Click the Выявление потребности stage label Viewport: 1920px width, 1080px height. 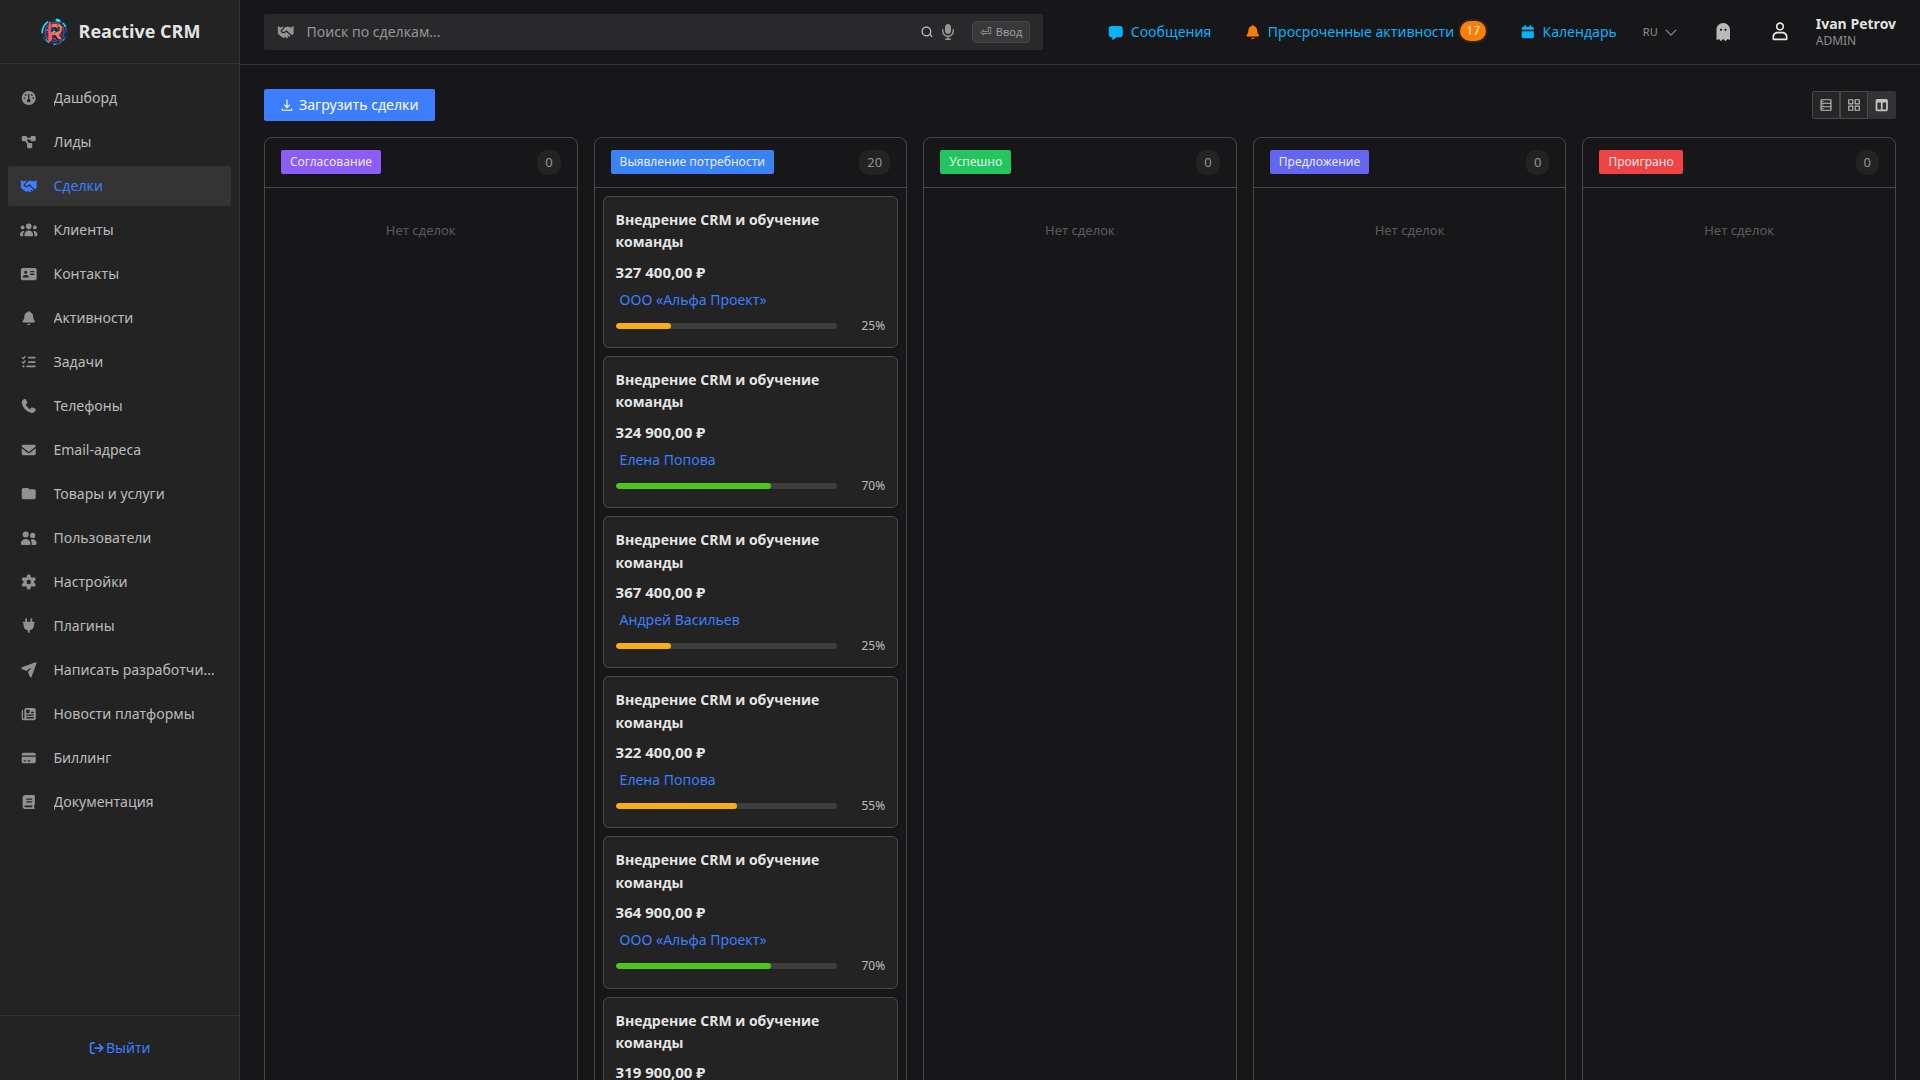tap(692, 162)
